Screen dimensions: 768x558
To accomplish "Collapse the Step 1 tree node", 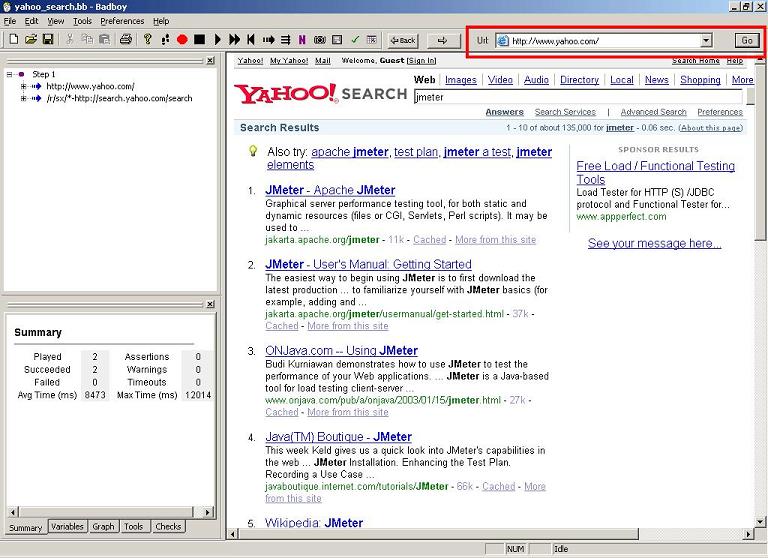I will [x=9, y=74].
